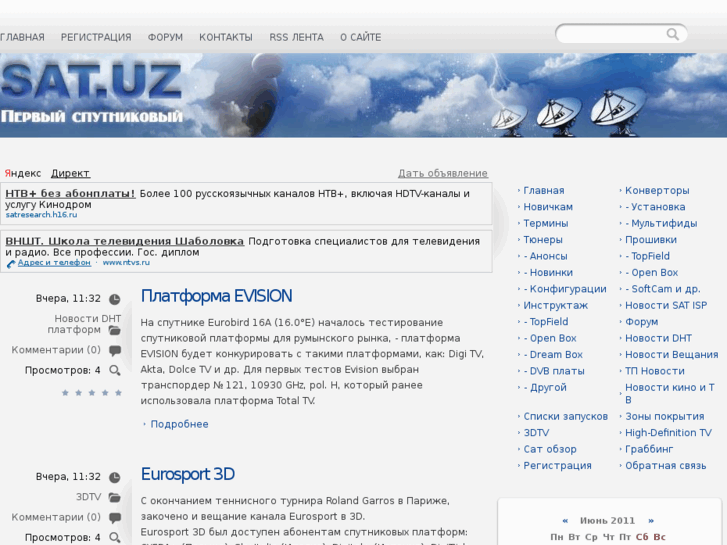This screenshot has height=545, width=727.
Task: Open Новости SAT ISP in sidebar
Action: pos(666,305)
